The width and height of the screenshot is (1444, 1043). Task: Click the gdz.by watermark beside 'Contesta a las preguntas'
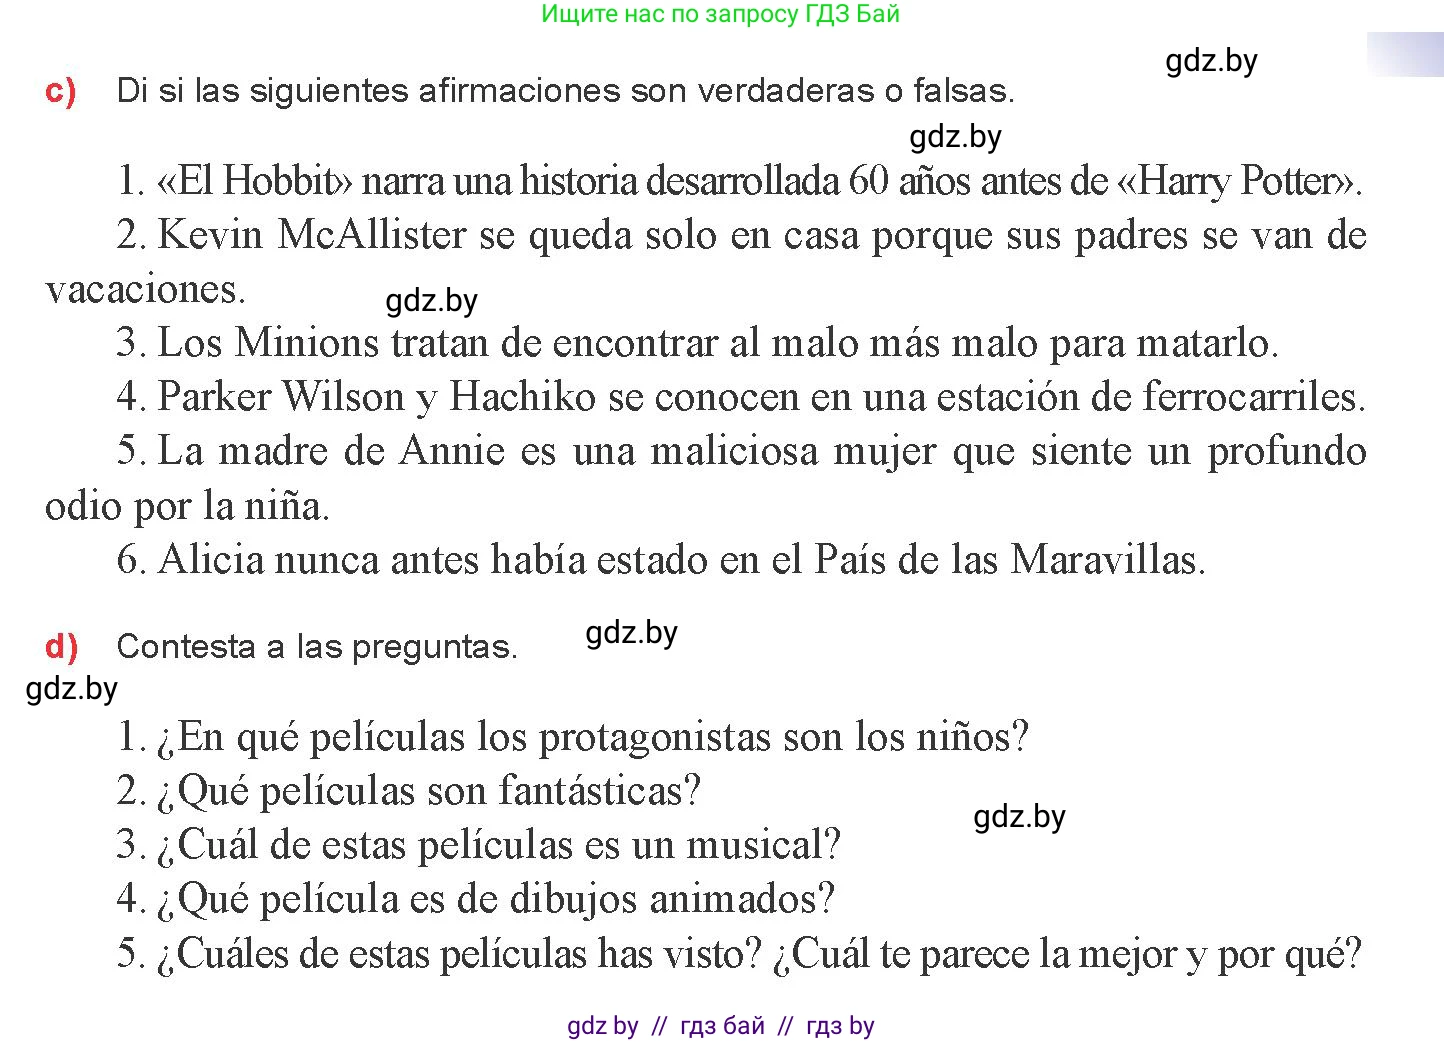click(631, 633)
